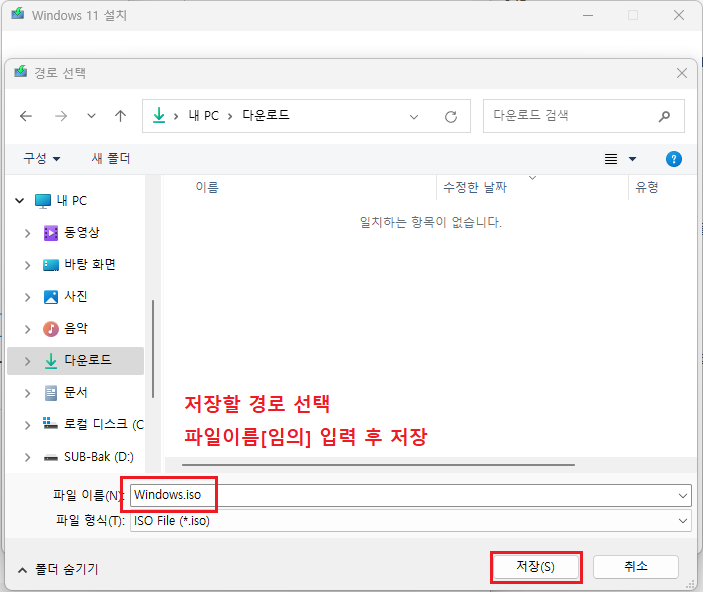This screenshot has height=592, width=703.
Task: Refresh the 다운로드 folder view
Action: (x=451, y=117)
